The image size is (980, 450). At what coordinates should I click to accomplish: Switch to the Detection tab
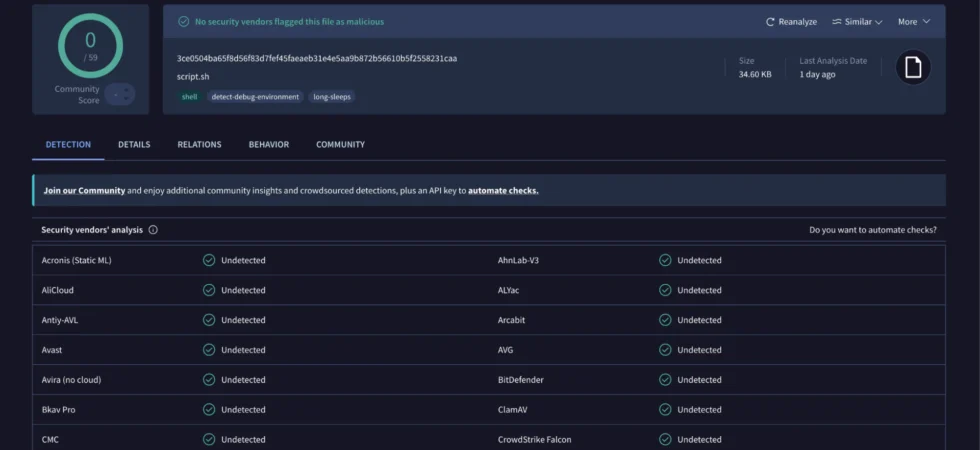tap(68, 144)
